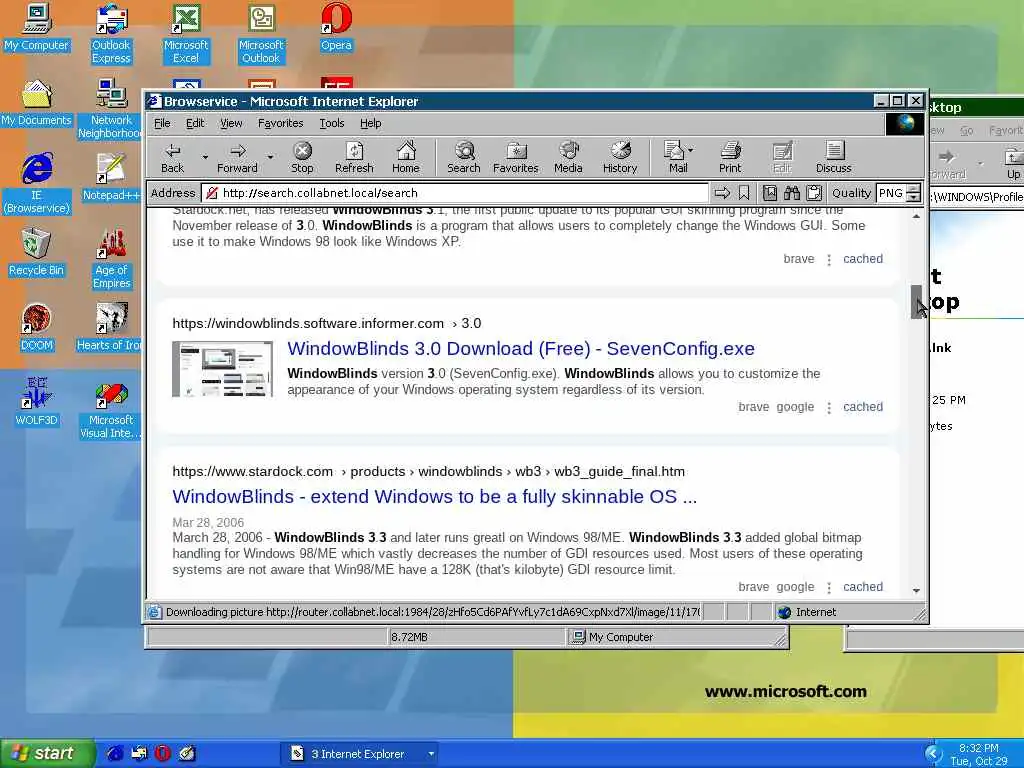The image size is (1024, 768).
Task: Open the File menu
Action: click(162, 123)
